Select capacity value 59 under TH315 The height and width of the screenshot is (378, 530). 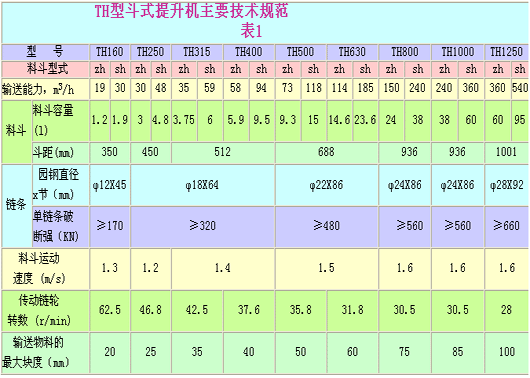click(x=210, y=88)
